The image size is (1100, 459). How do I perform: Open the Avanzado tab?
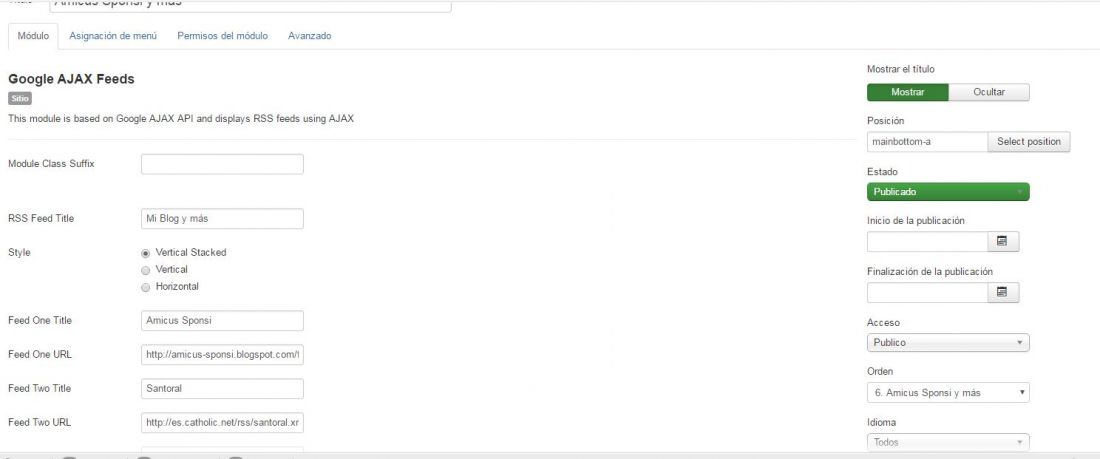[x=309, y=36]
